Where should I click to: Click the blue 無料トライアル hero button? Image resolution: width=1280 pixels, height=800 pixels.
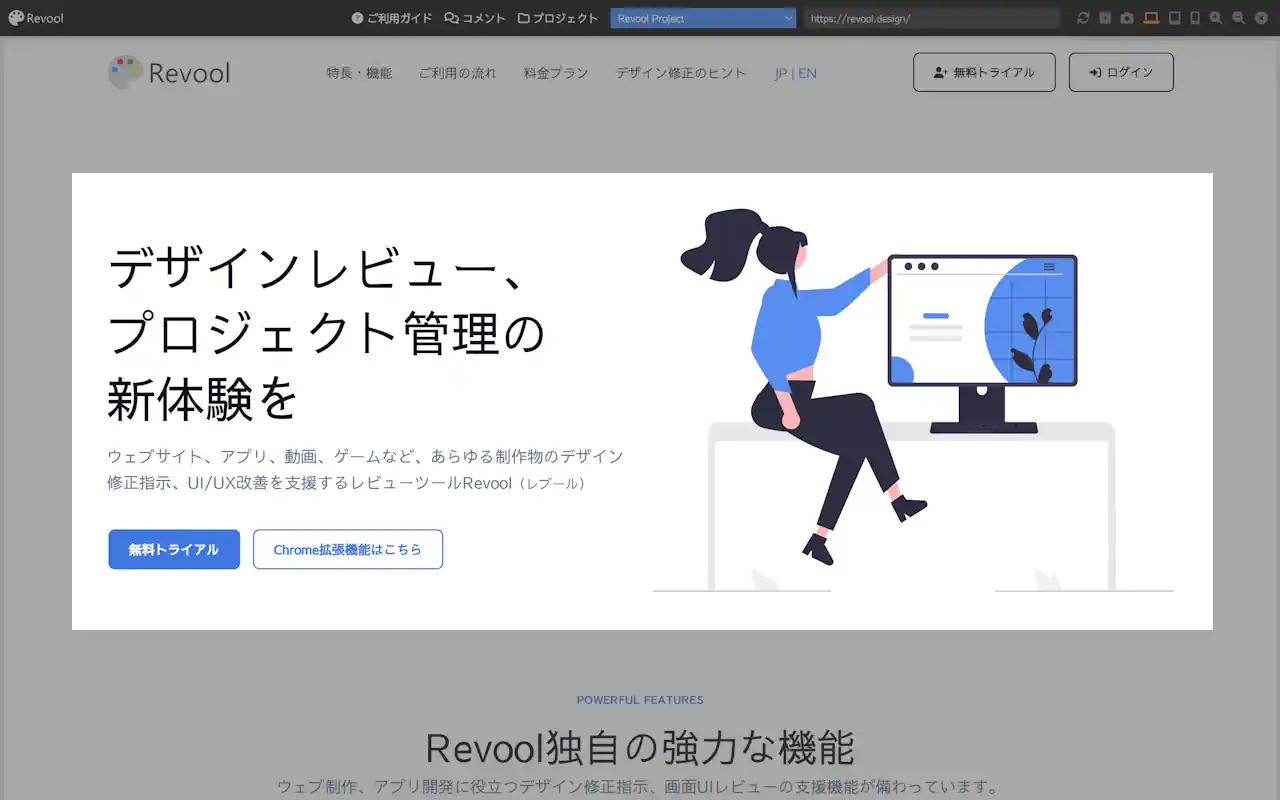click(x=174, y=549)
